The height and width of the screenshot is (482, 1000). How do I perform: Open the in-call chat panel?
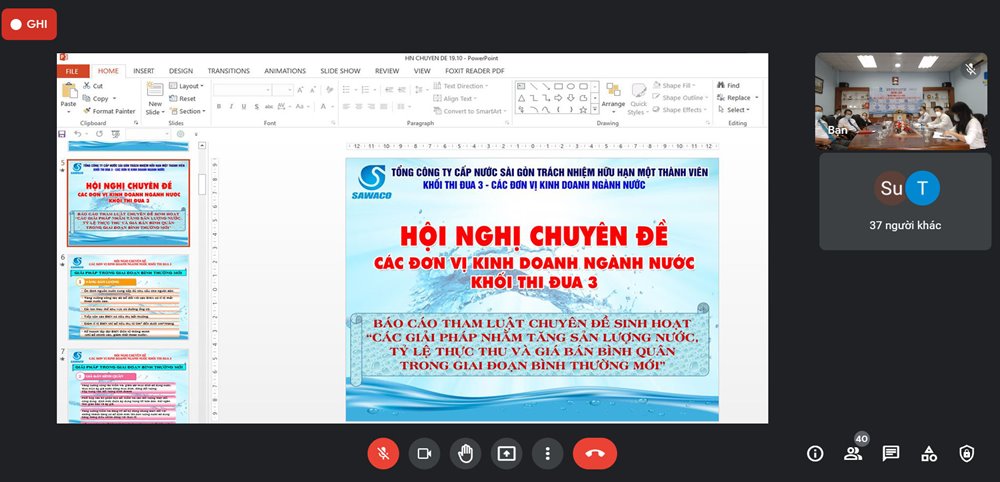click(x=891, y=453)
